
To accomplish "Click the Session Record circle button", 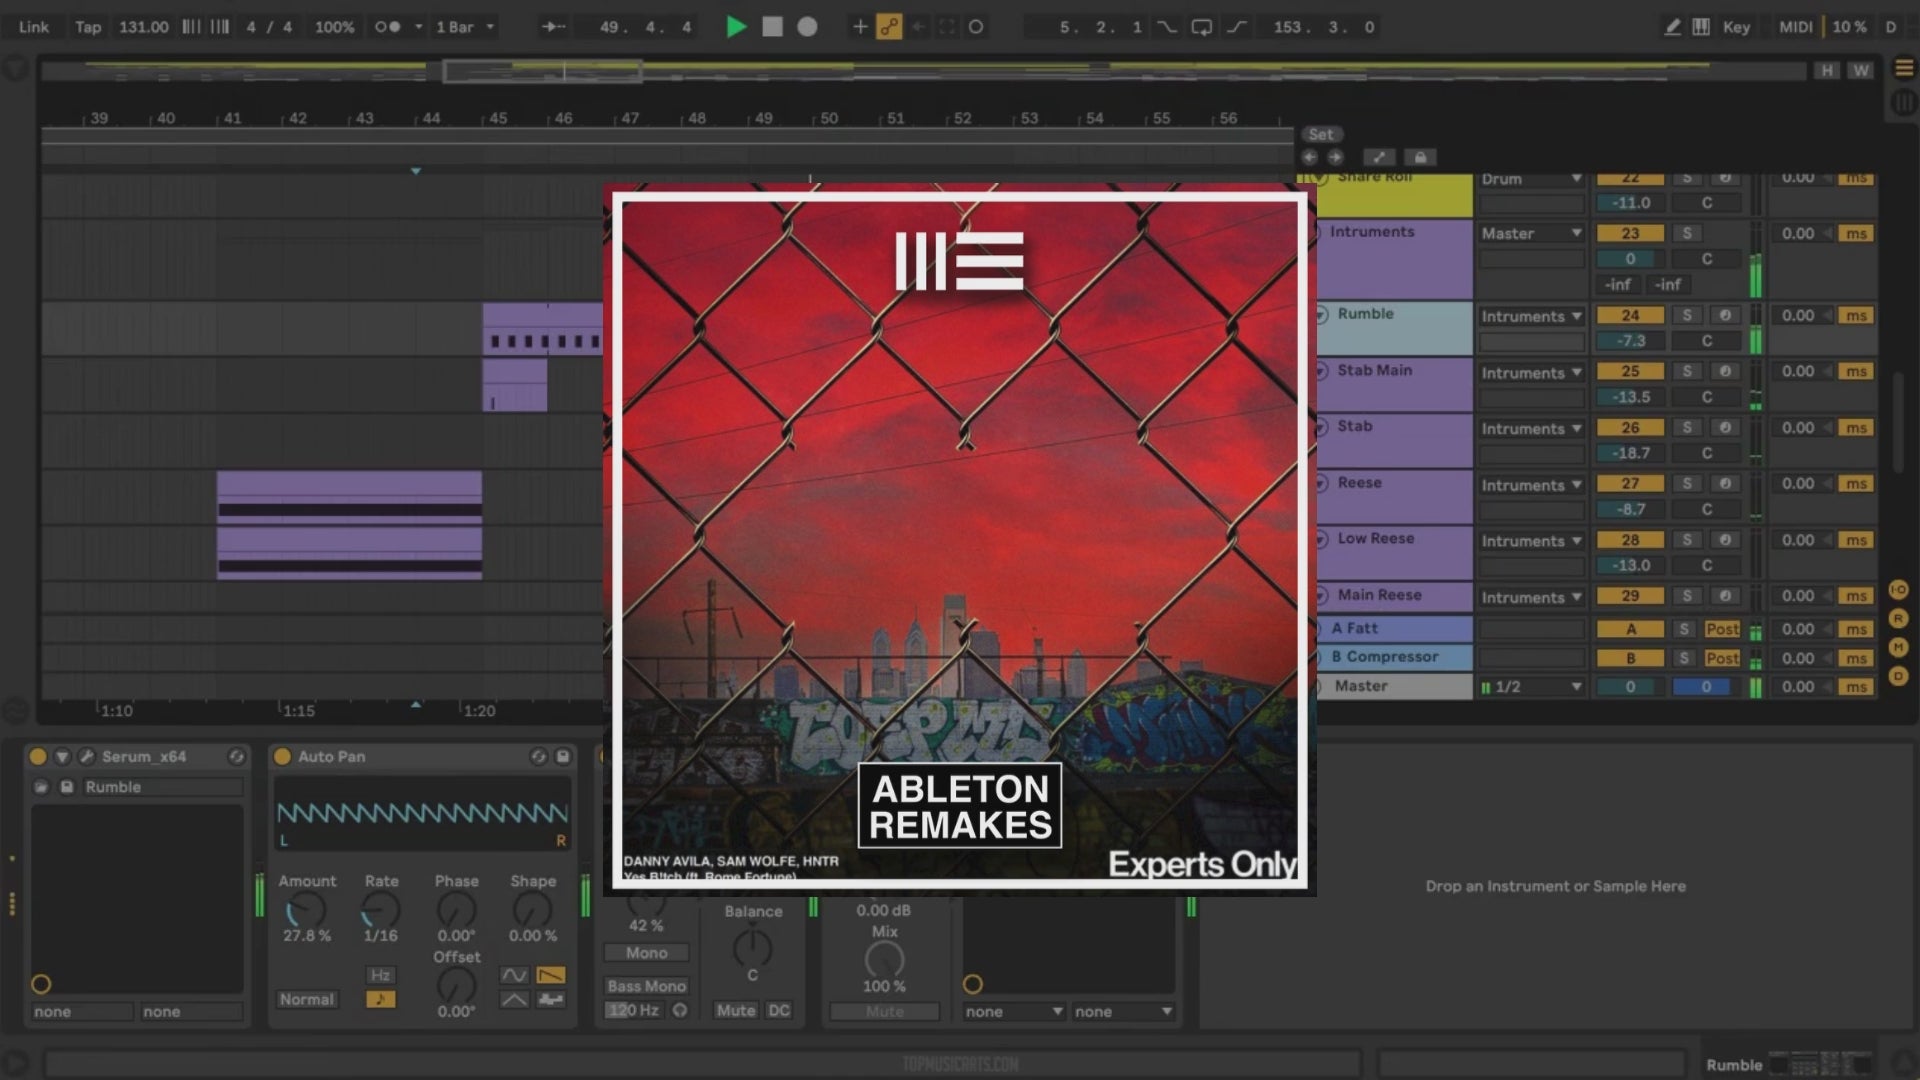I will pos(976,27).
